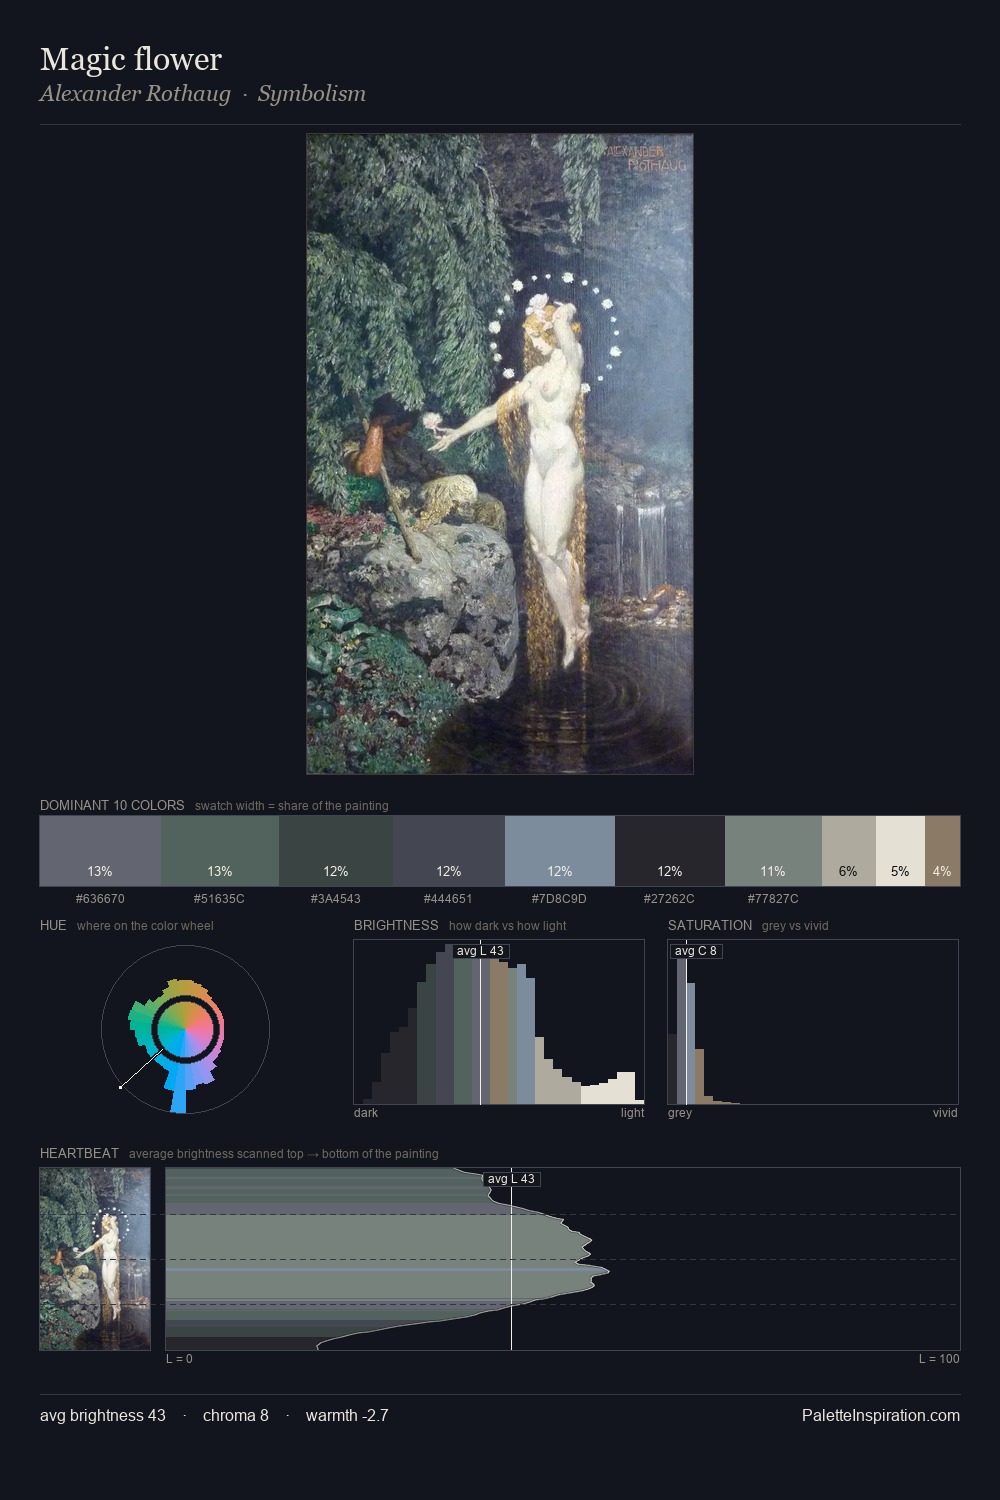Screen dimensions: 1000x1500
Task: Click the HEARTBEAT section heading
Action: pyautogui.click(x=79, y=1153)
